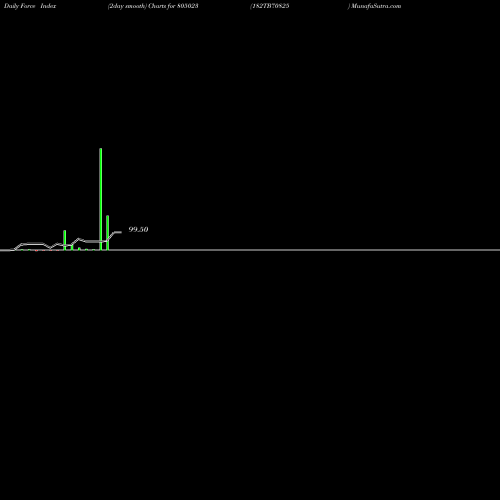Click the second-tallest green bar

coord(108,233)
